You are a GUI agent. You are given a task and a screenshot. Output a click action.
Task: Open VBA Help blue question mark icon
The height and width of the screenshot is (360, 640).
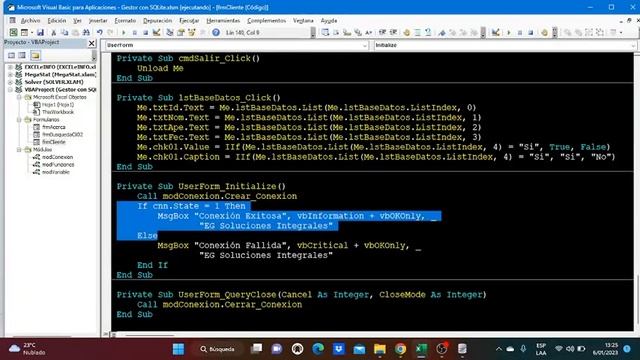pyautogui.click(x=216, y=32)
